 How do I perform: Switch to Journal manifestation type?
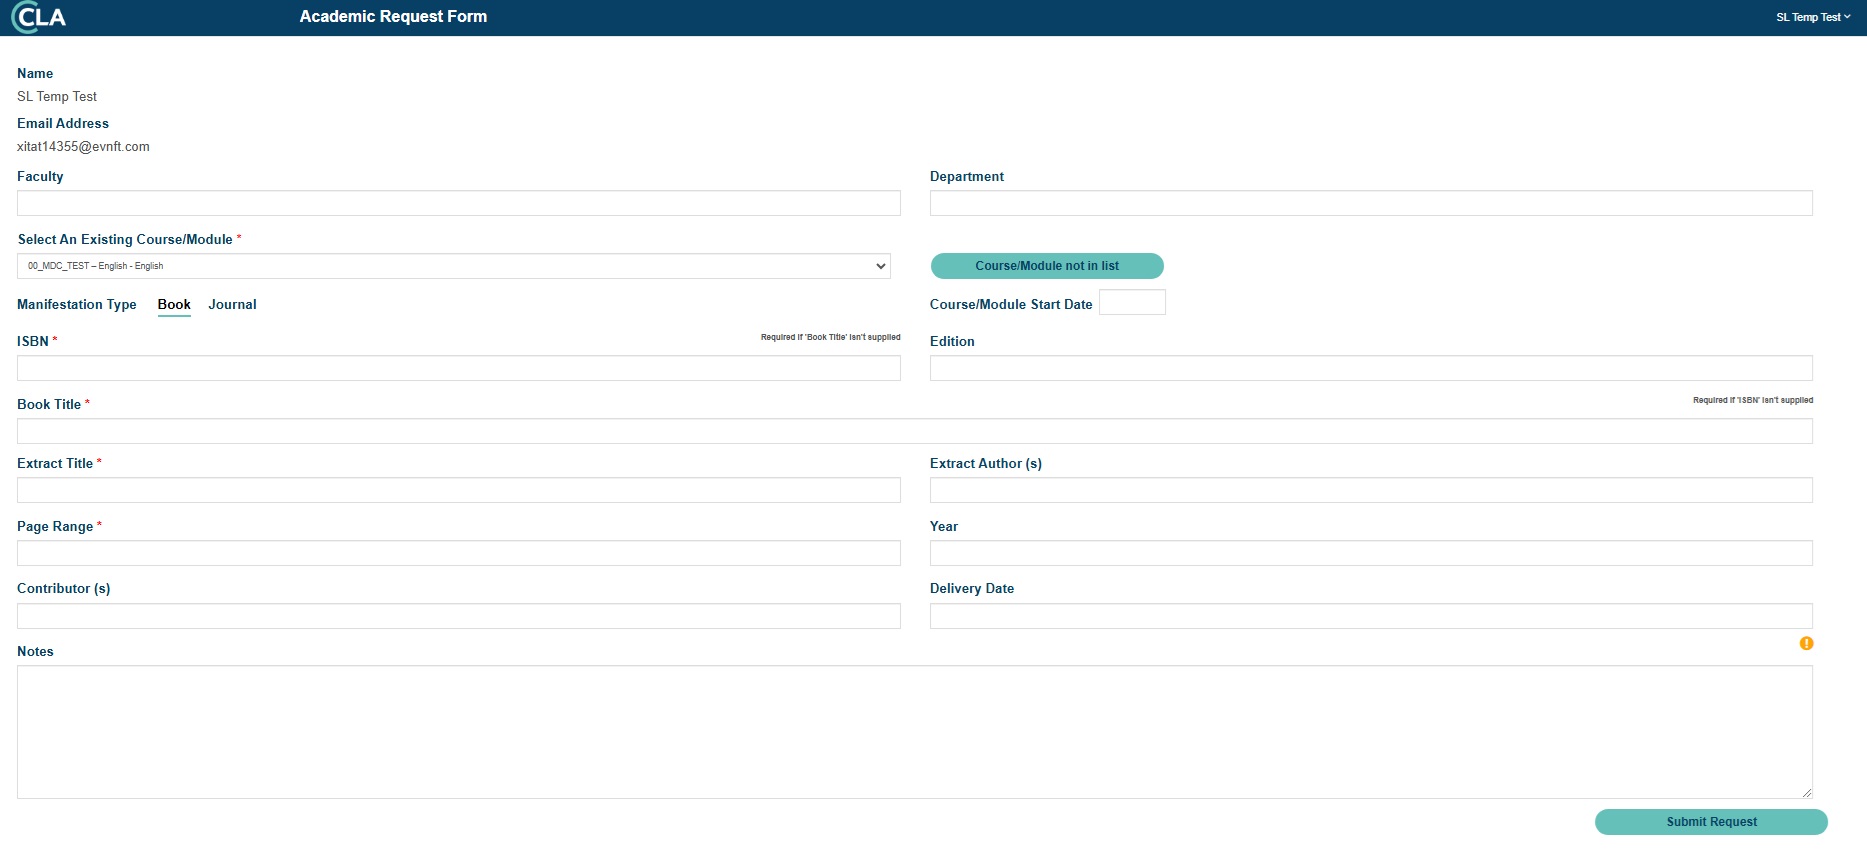point(232,305)
